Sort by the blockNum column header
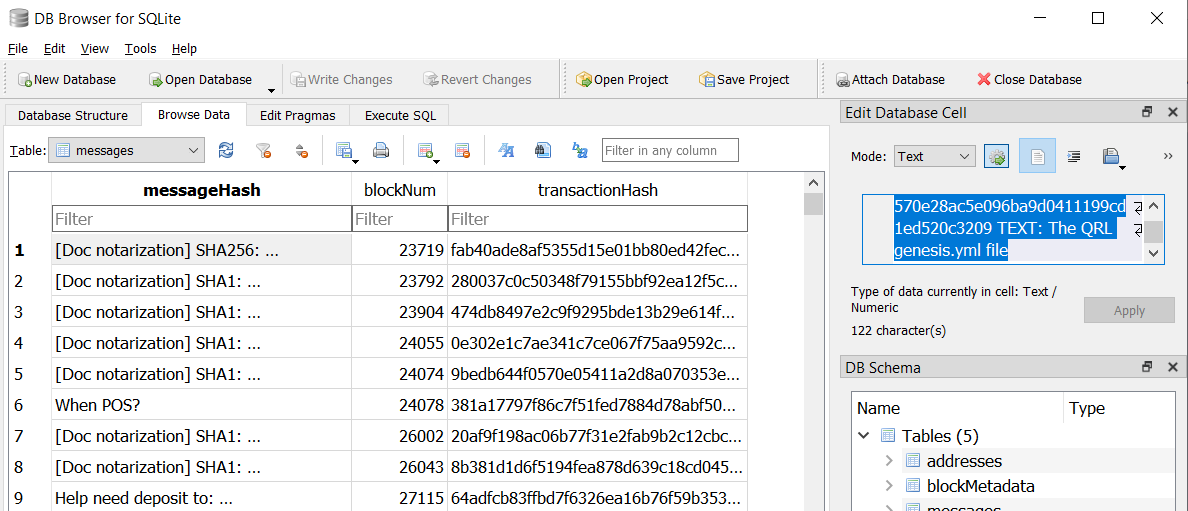The height and width of the screenshot is (511, 1188). (x=400, y=190)
